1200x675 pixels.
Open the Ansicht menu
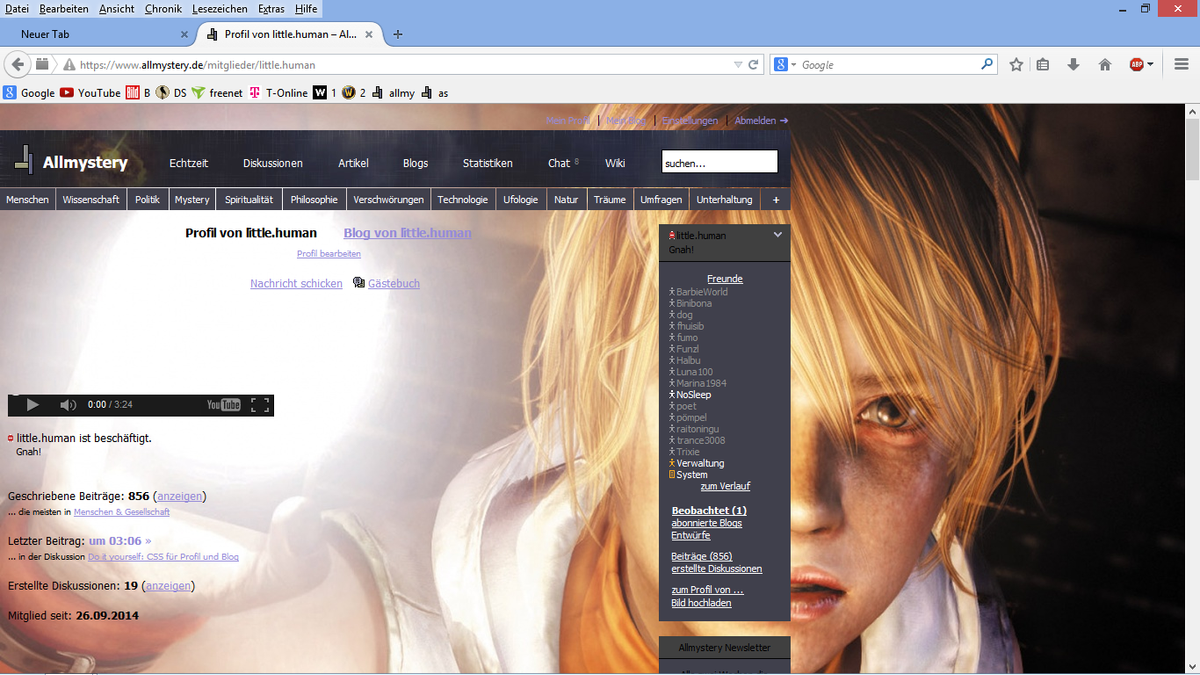point(117,9)
